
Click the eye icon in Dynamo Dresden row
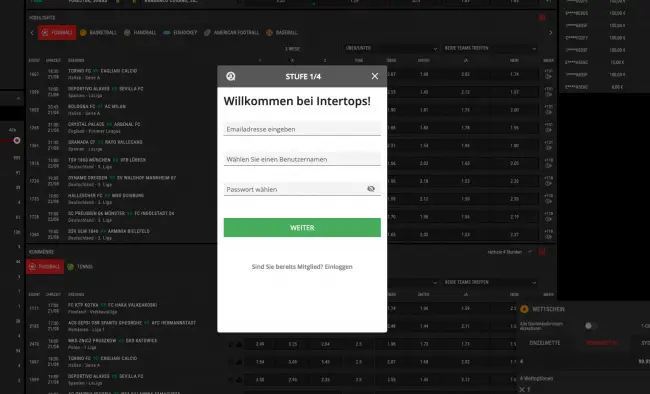[x=548, y=183]
